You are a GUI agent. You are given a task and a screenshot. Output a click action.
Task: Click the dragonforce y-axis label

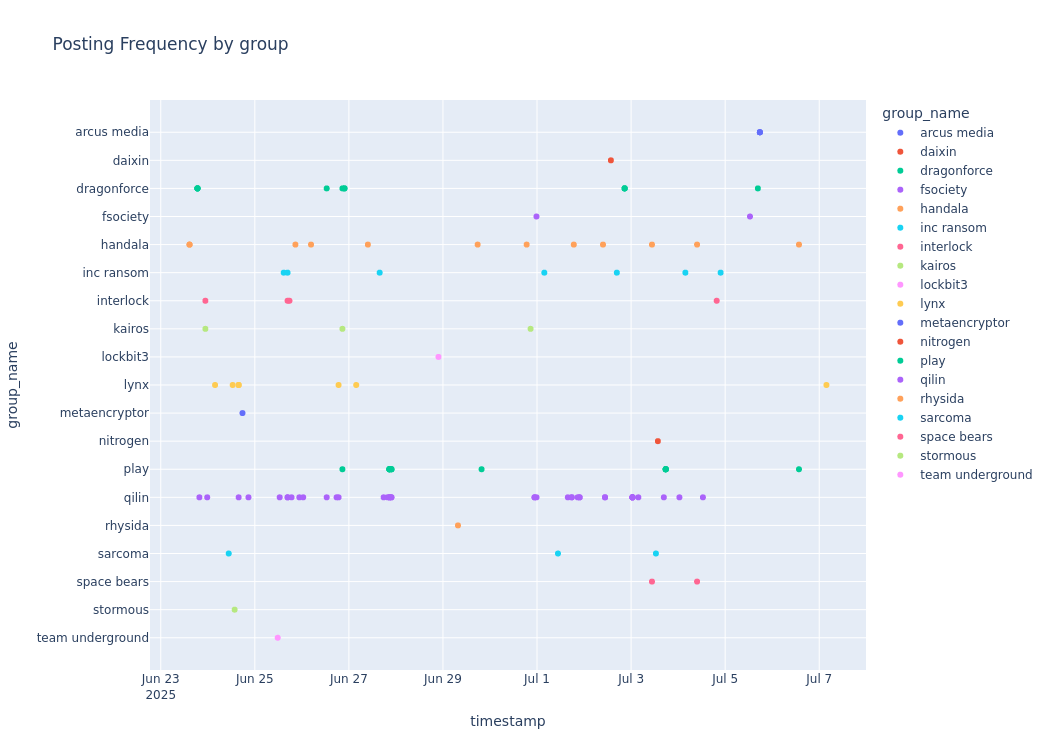pyautogui.click(x=112, y=189)
